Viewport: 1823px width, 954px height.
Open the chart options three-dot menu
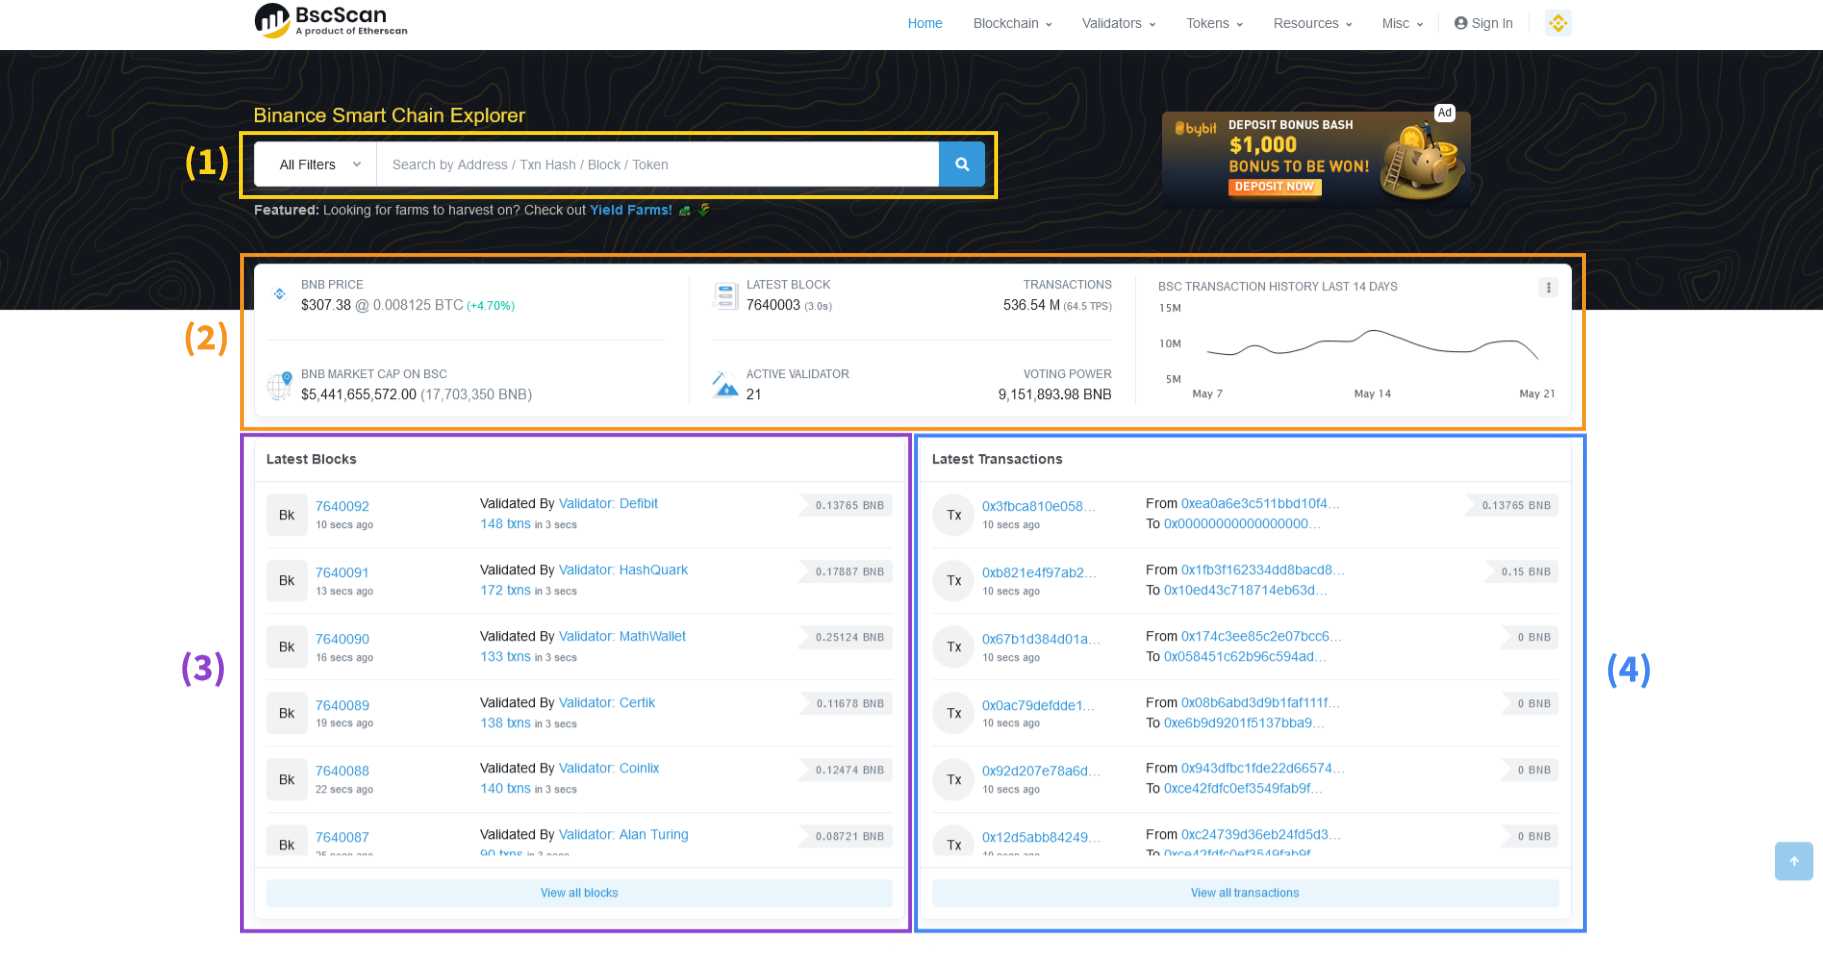pos(1548,288)
